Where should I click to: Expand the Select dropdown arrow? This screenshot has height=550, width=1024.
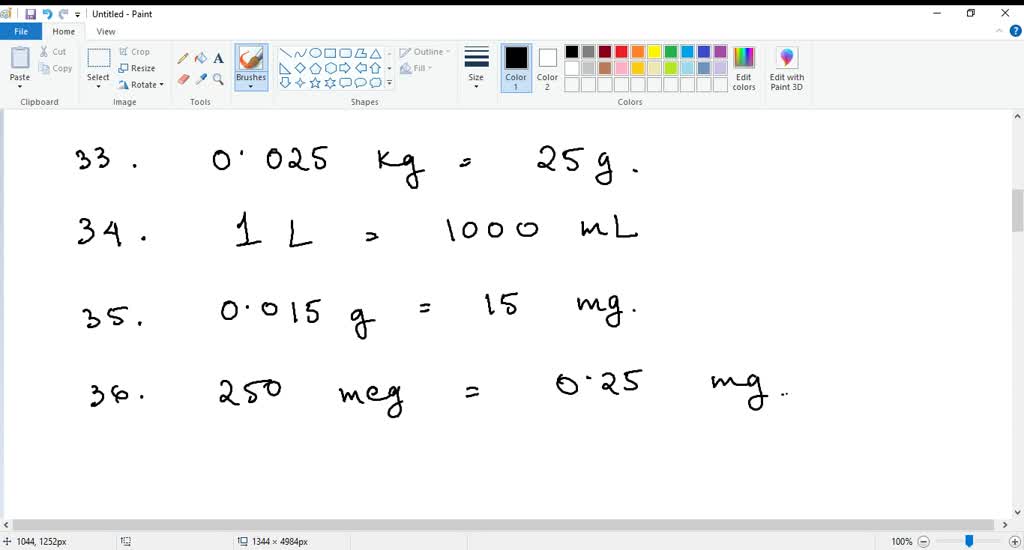tap(99, 86)
